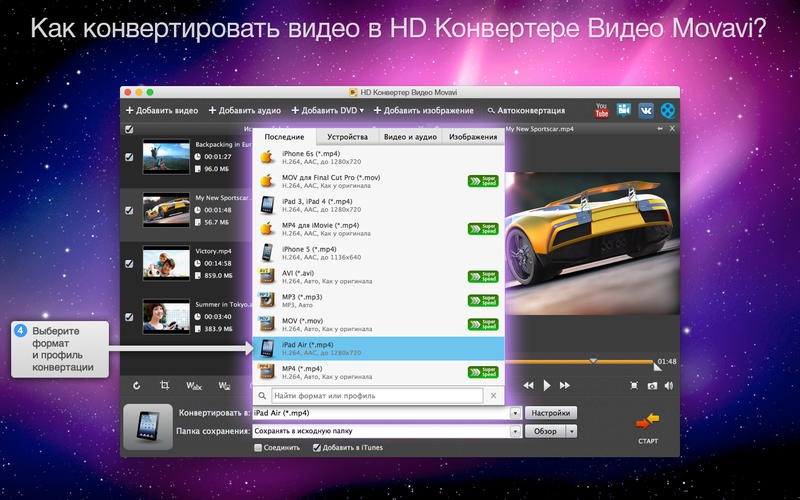The image size is (800, 500).
Task: Toggle the Victory.mp4 file checkbox
Action: point(129,264)
